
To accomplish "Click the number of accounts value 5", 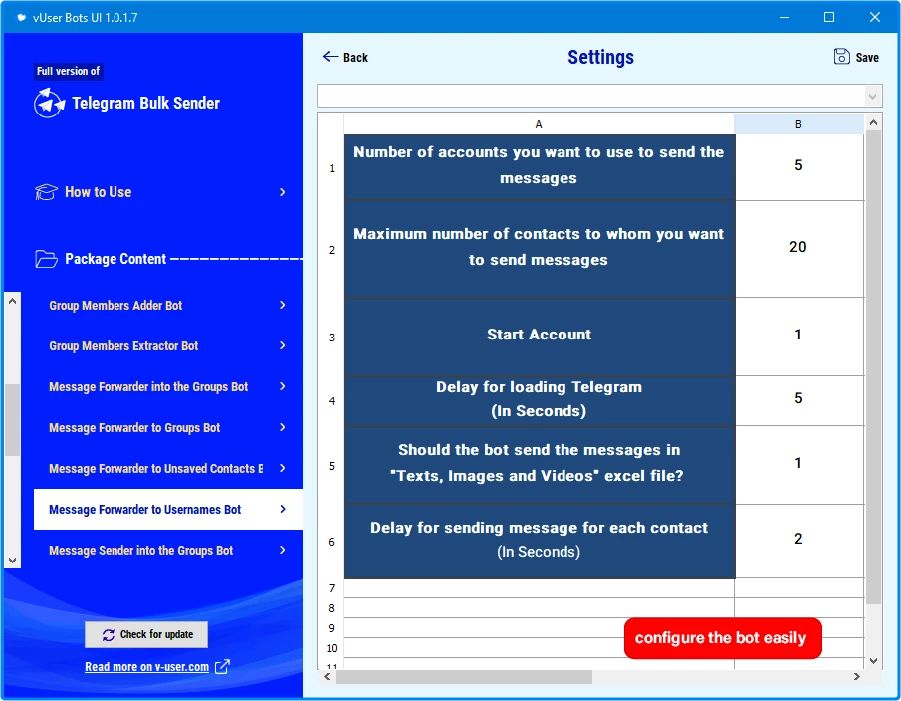I will (x=799, y=167).
